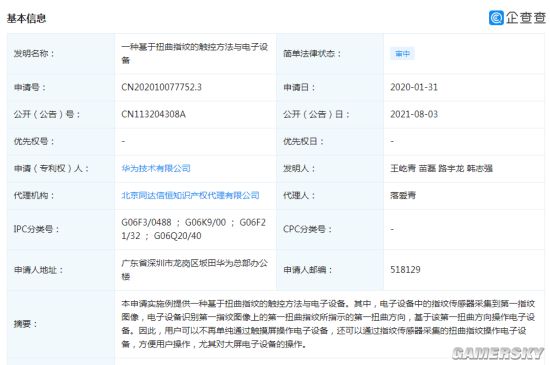Click the 基本信息 section heading

[26, 18]
